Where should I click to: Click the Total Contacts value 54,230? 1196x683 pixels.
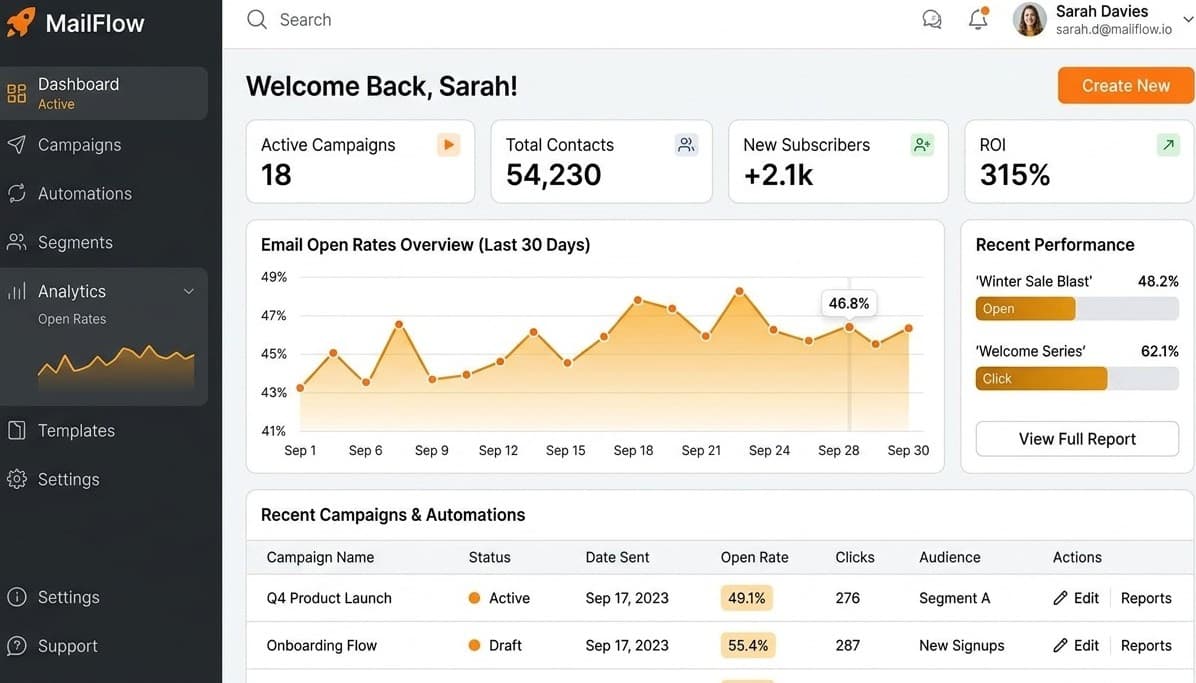[x=554, y=175]
